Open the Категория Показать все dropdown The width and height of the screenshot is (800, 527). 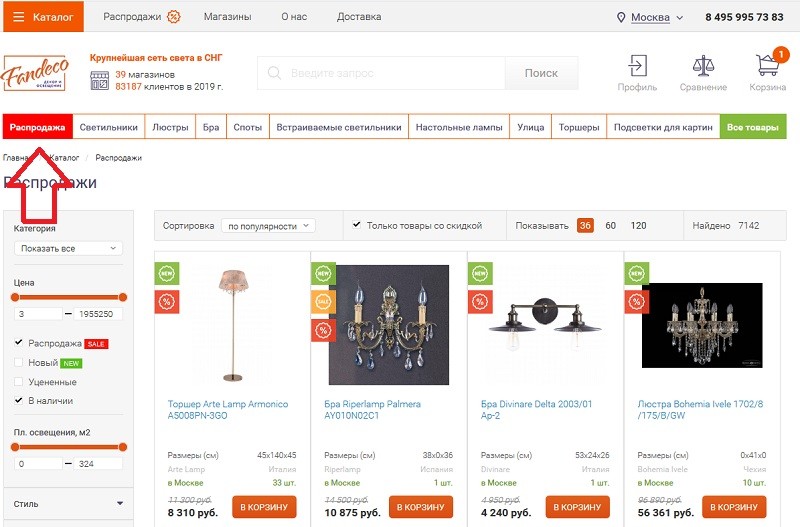click(x=68, y=248)
